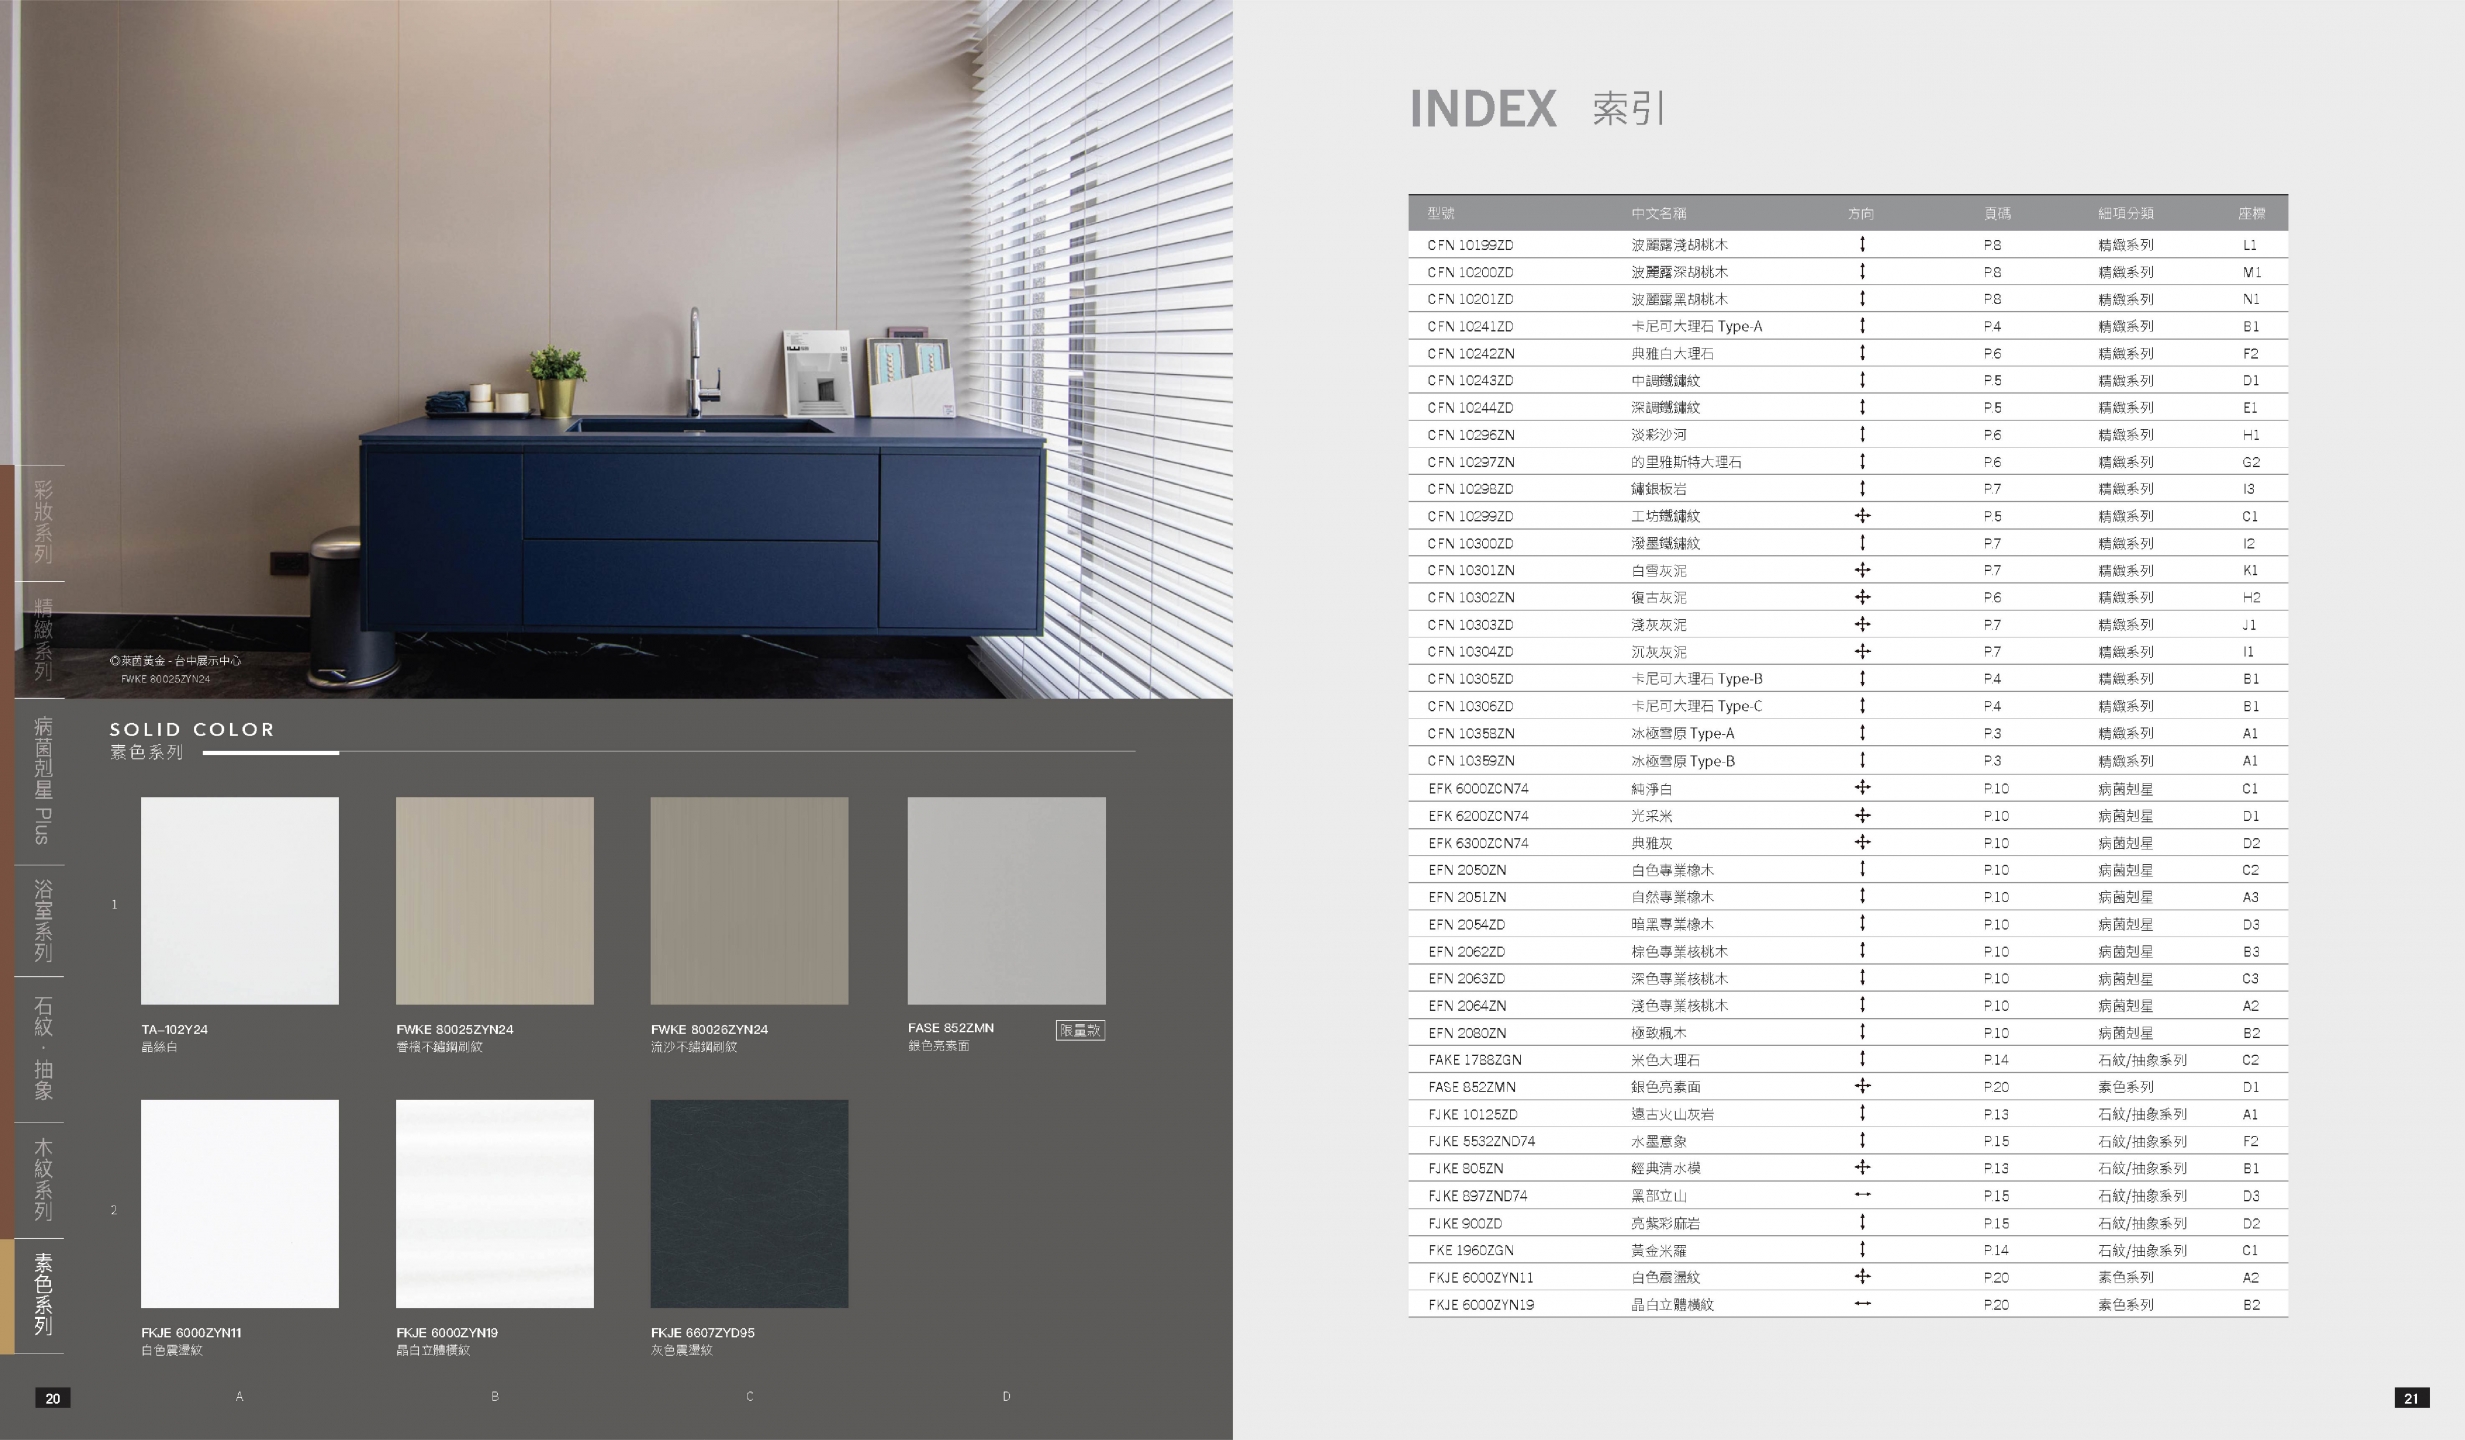
Task: Select the highlighted 素色系列 side tab
Action: coord(42,1295)
